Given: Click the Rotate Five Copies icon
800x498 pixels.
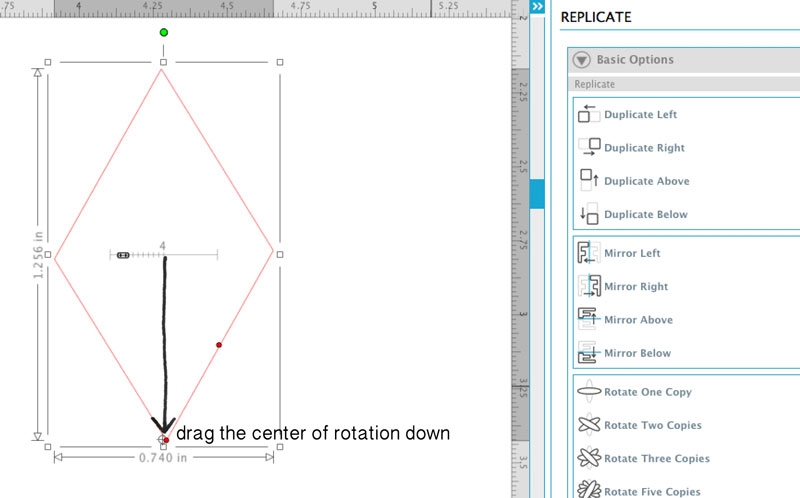Looking at the screenshot, I should tap(589, 490).
